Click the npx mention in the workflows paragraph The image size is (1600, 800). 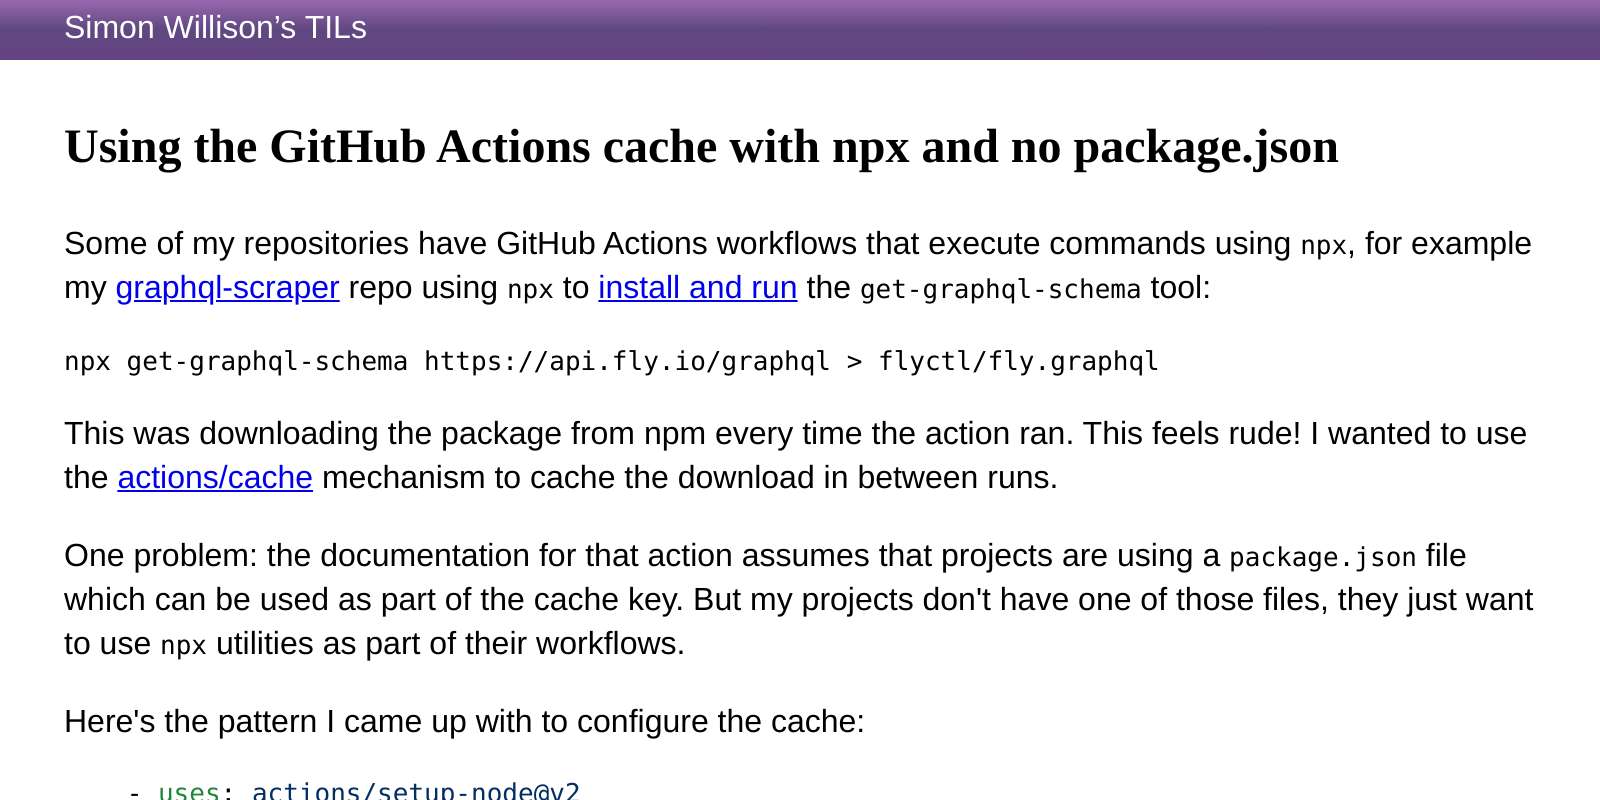pos(183,645)
